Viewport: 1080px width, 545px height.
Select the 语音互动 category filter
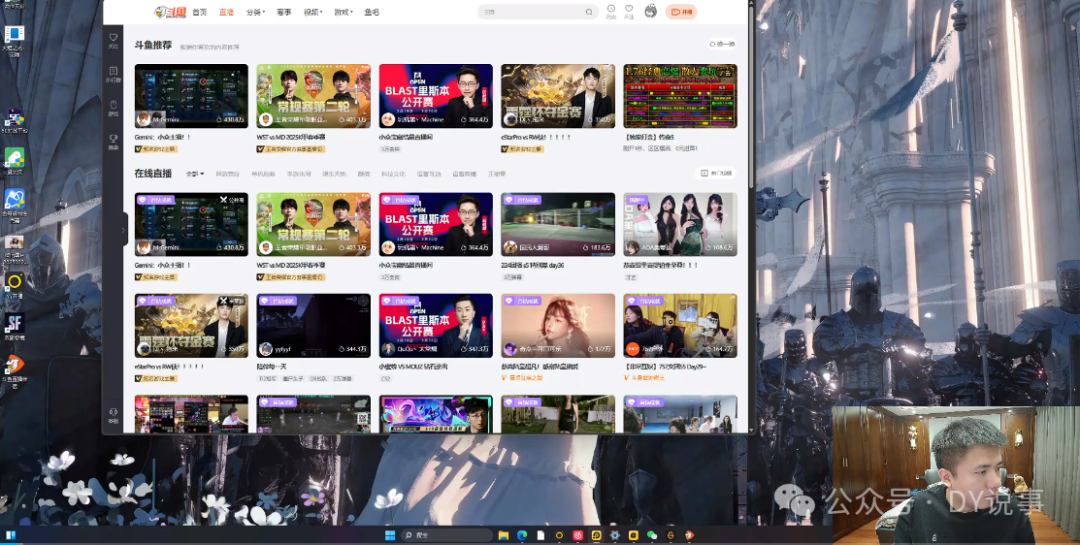pyautogui.click(x=429, y=174)
